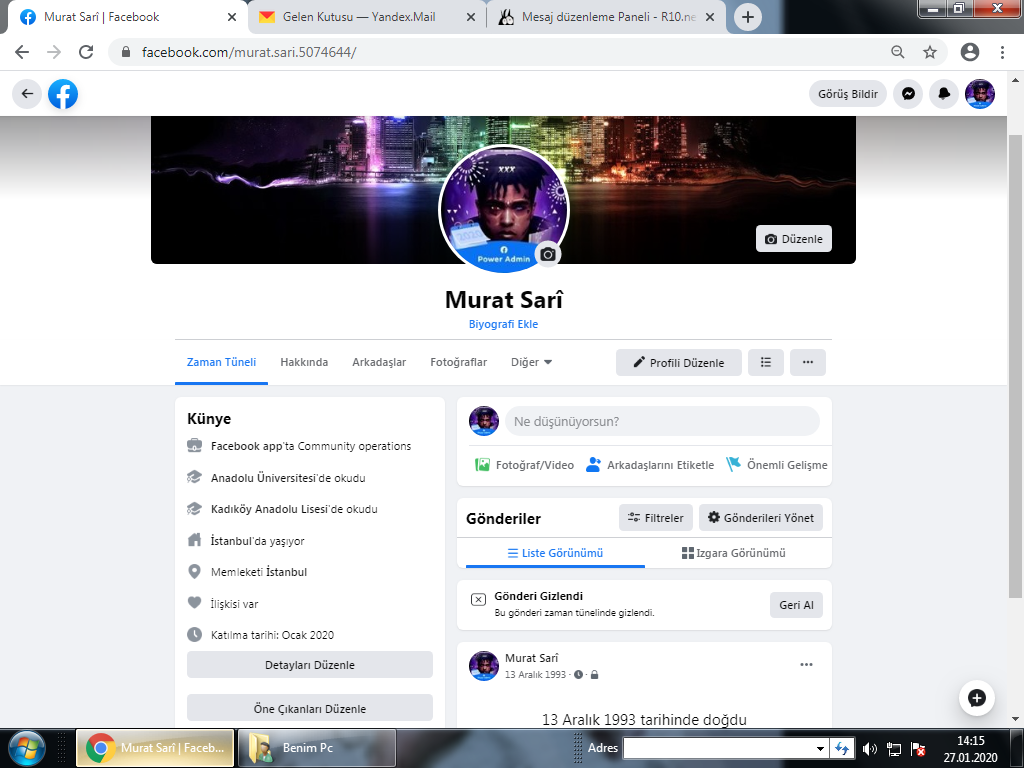1024x768 pixels.
Task: Switch to Zaman Tüneli tab
Action: [221, 362]
